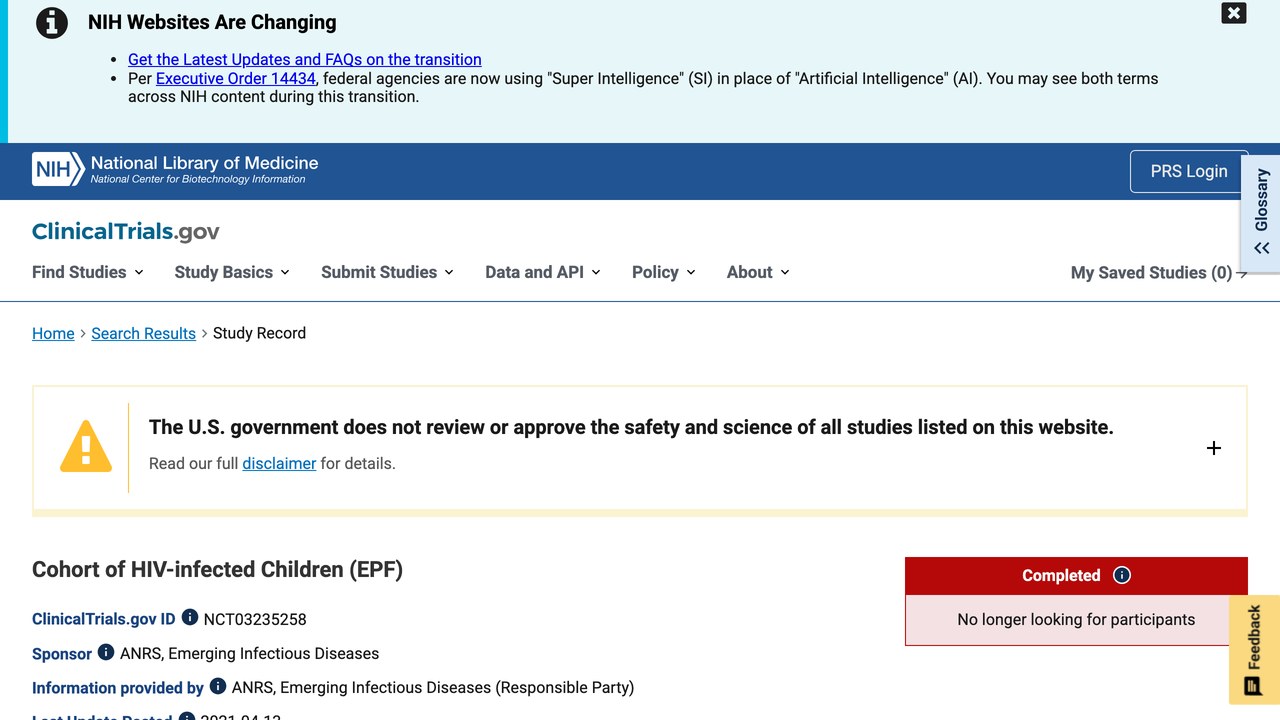This screenshot has width=1280, height=720.
Task: Open the Study Basics menu
Action: [232, 272]
